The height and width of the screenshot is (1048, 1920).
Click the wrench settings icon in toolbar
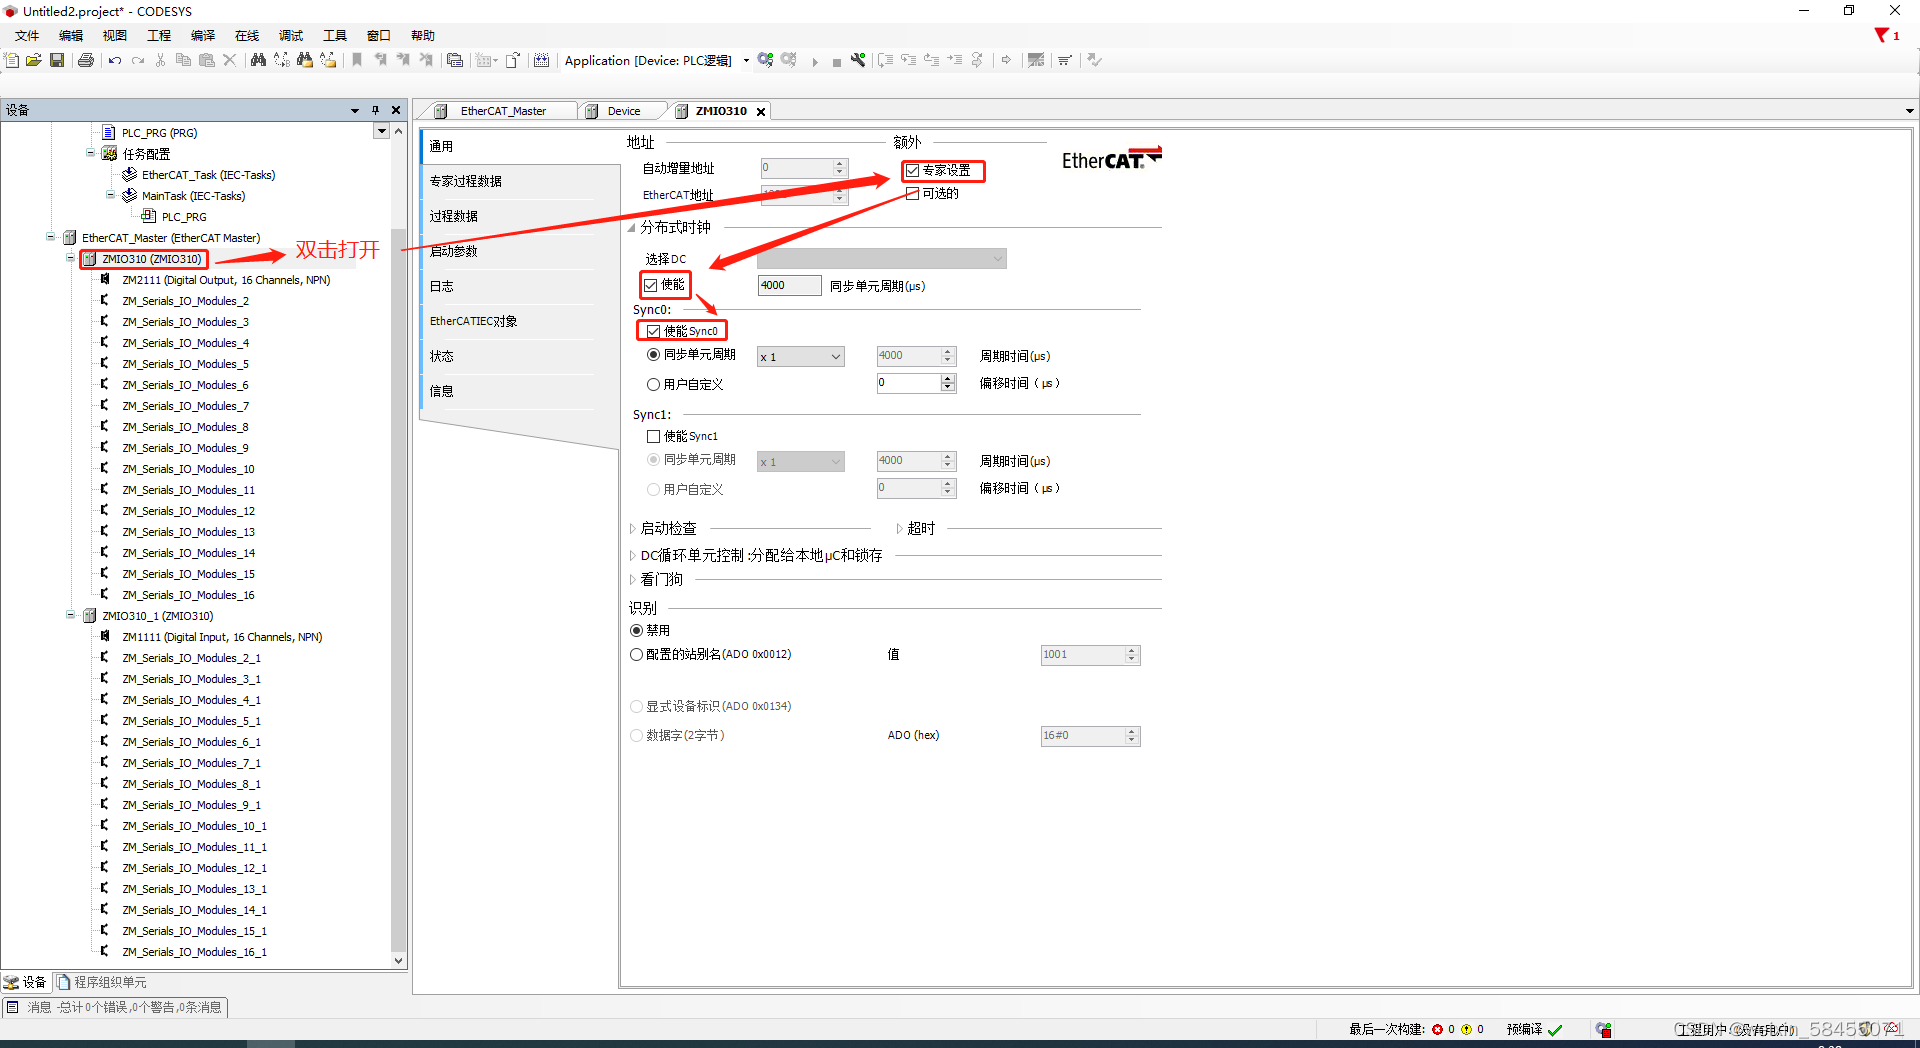[x=858, y=60]
